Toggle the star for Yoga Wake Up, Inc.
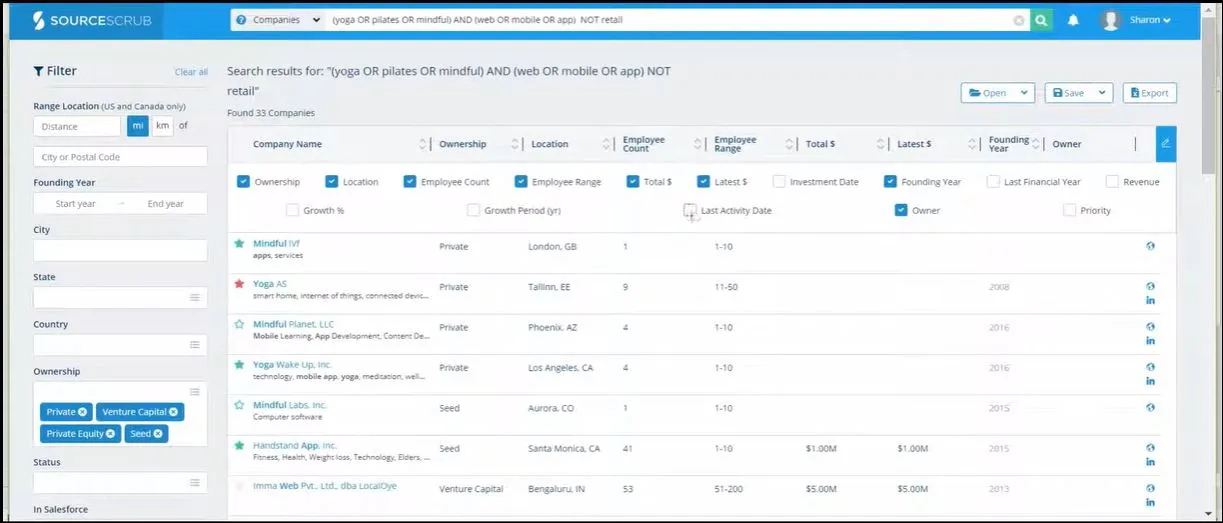This screenshot has height=523, width=1223. click(x=239, y=365)
